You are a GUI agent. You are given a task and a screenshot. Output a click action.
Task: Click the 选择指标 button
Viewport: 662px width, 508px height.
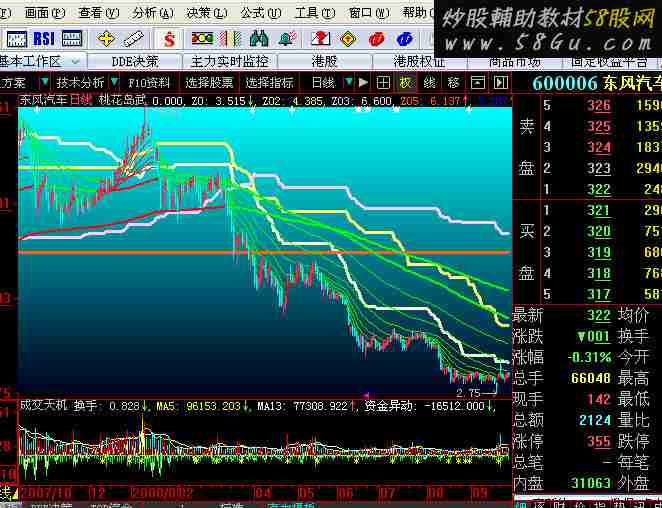[x=269, y=82]
